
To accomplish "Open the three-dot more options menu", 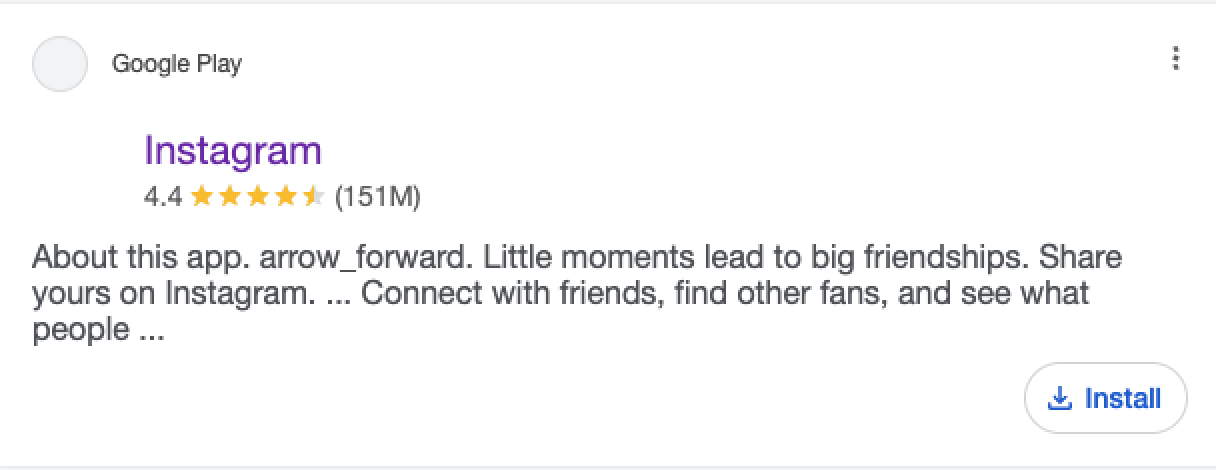I will (1175, 59).
